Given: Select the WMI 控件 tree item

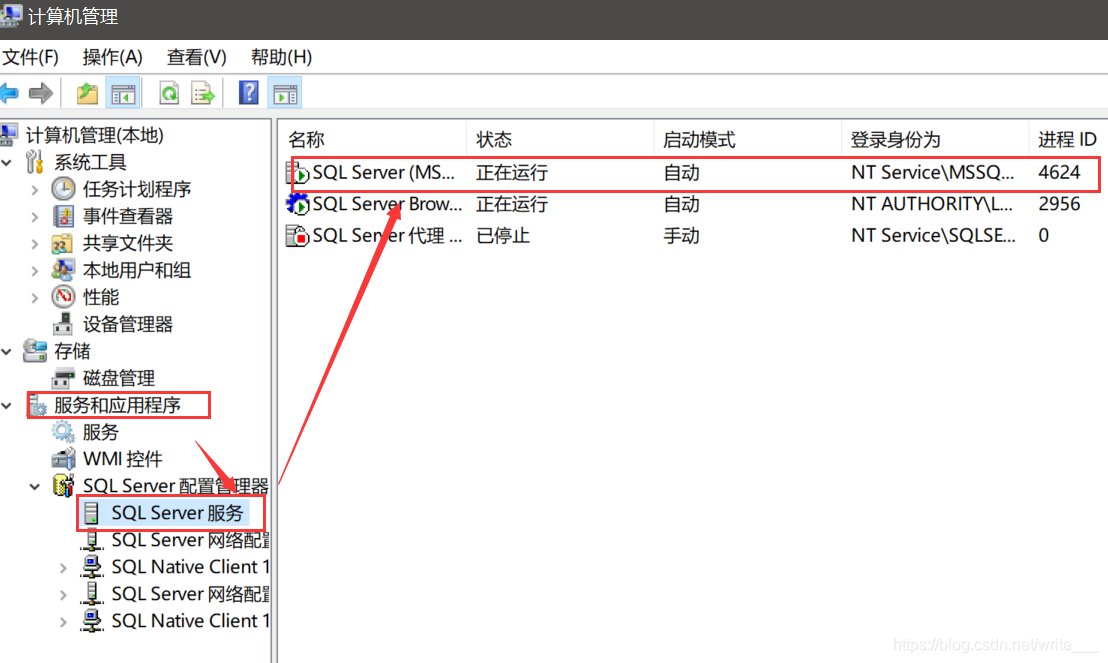Looking at the screenshot, I should coord(123,459).
